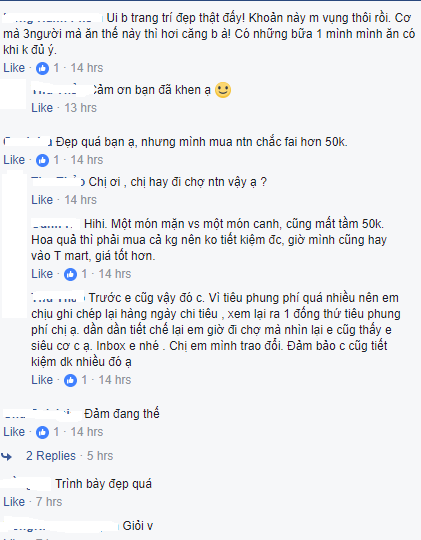421x540 pixels.
Task: Click the like reaction icon on the 'Đảm đang thế' comment
Action: pos(42,432)
